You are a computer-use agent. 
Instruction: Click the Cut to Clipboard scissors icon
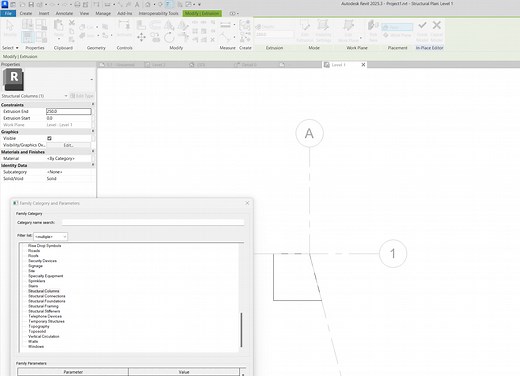click(x=72, y=23)
